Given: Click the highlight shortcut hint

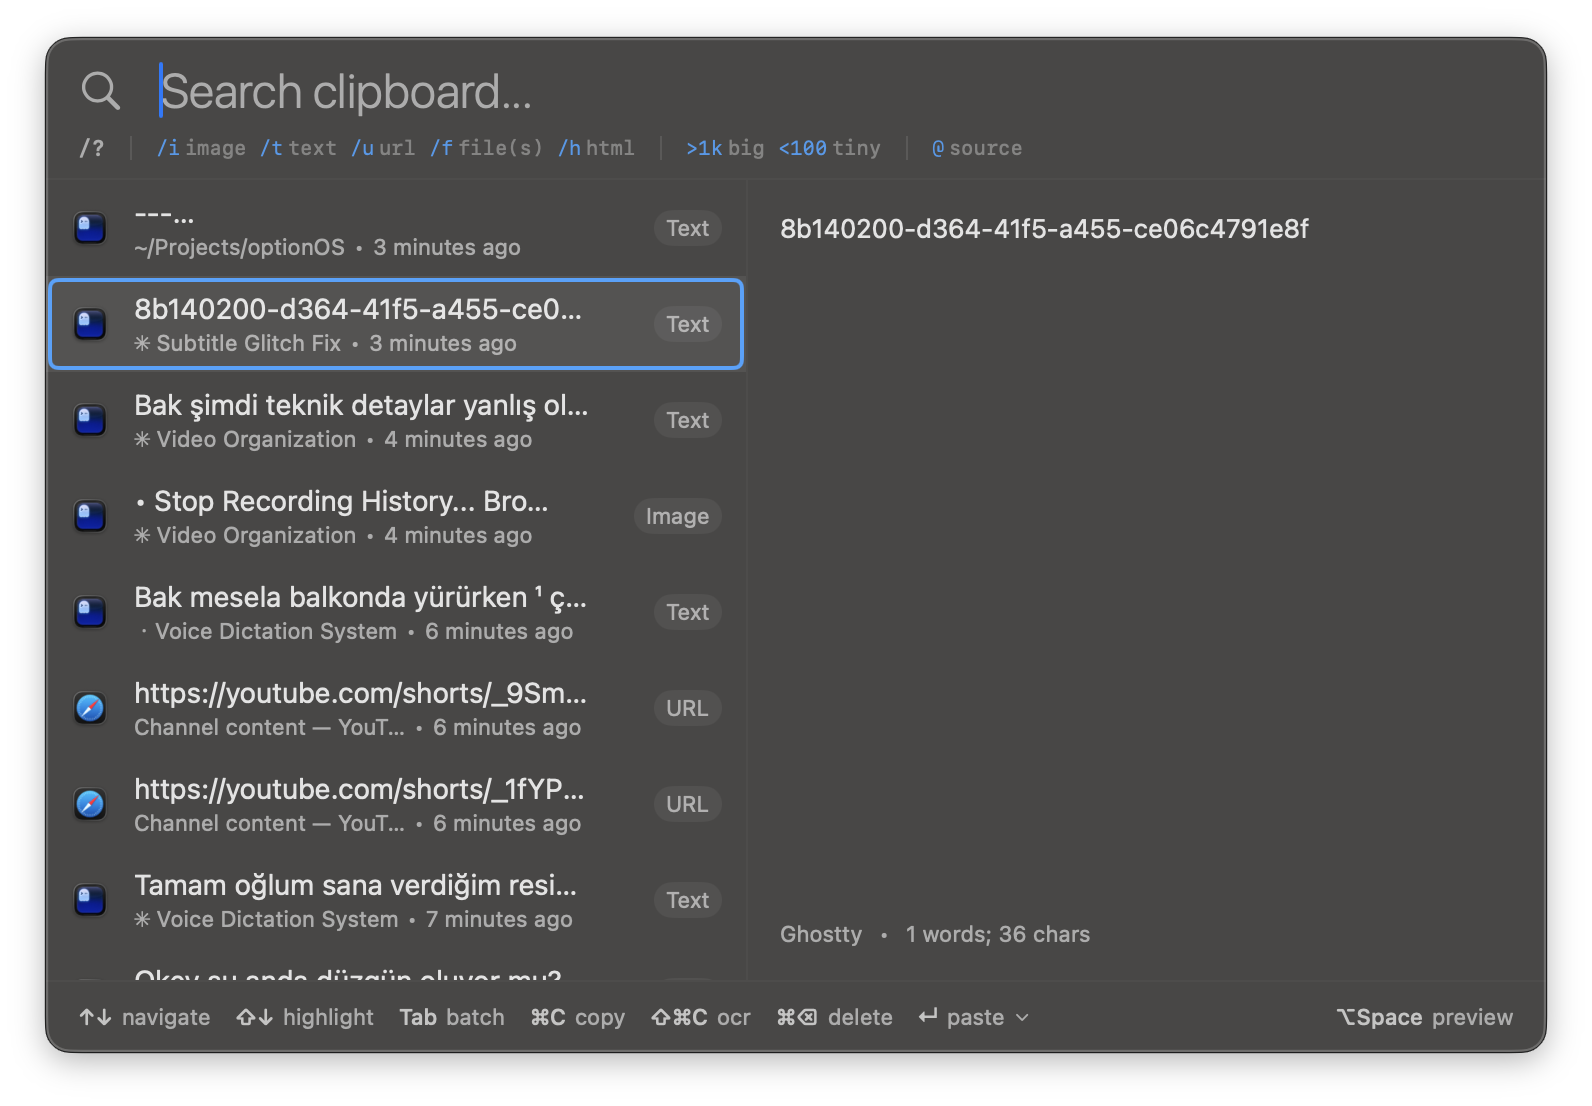Looking at the screenshot, I should click(305, 1017).
